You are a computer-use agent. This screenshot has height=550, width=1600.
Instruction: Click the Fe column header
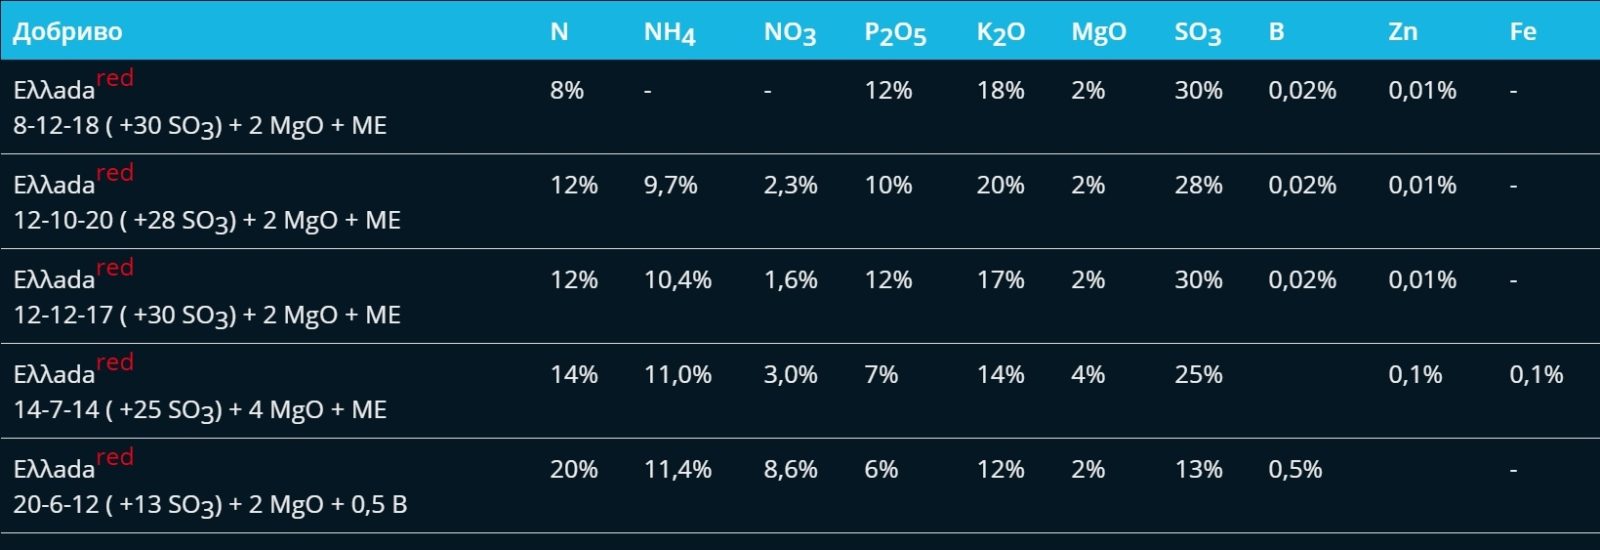click(1522, 32)
